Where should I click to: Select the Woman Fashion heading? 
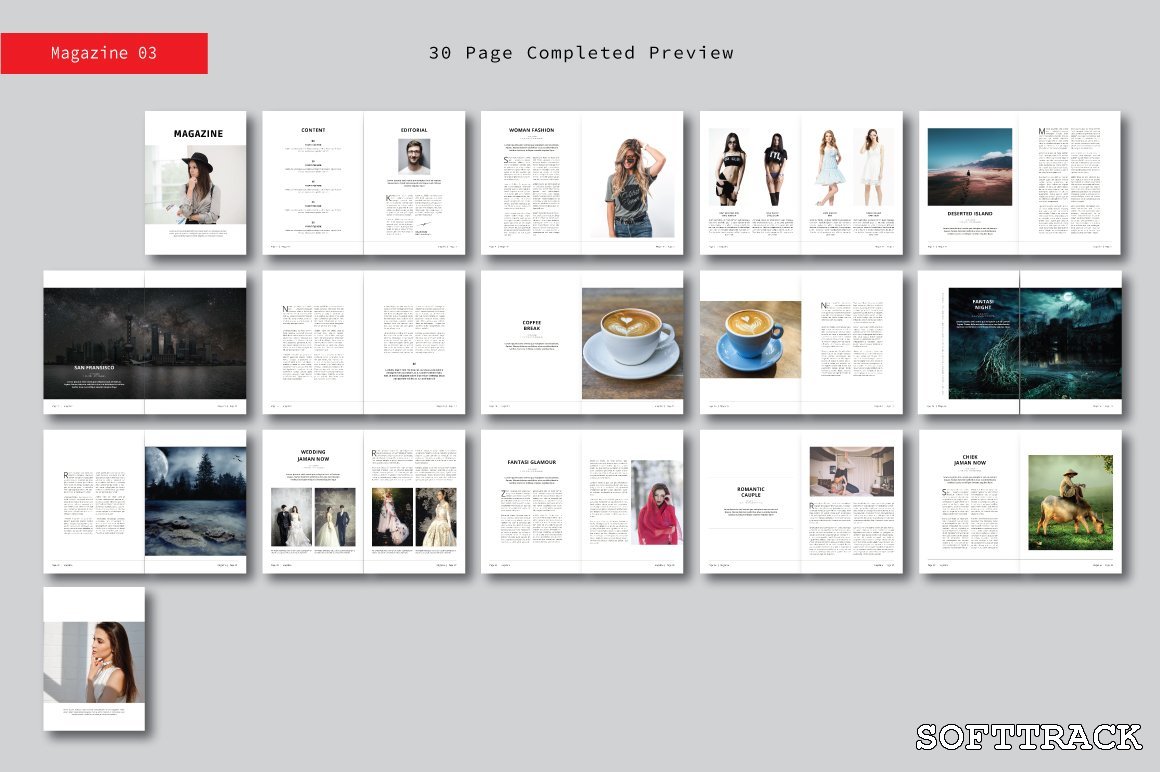tap(531, 130)
